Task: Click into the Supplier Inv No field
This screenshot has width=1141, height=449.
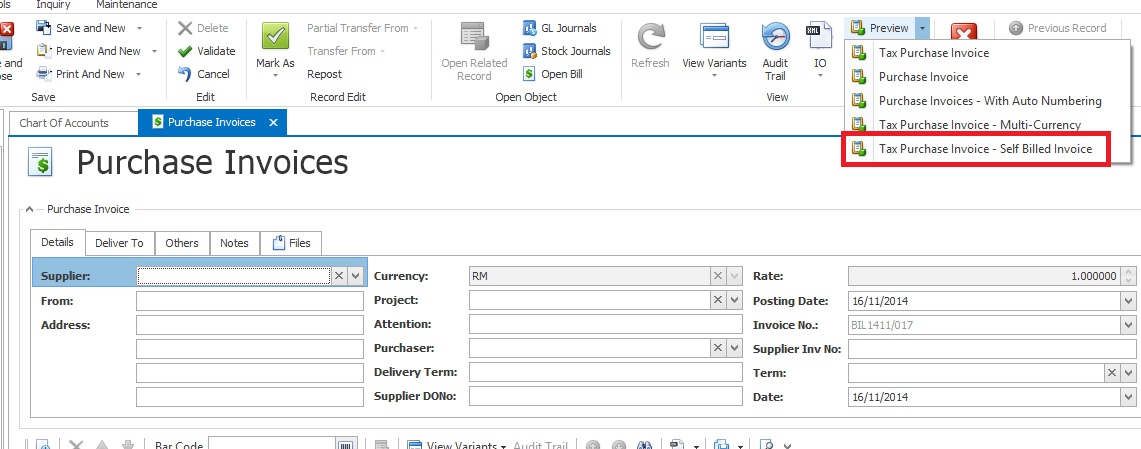Action: pos(992,349)
